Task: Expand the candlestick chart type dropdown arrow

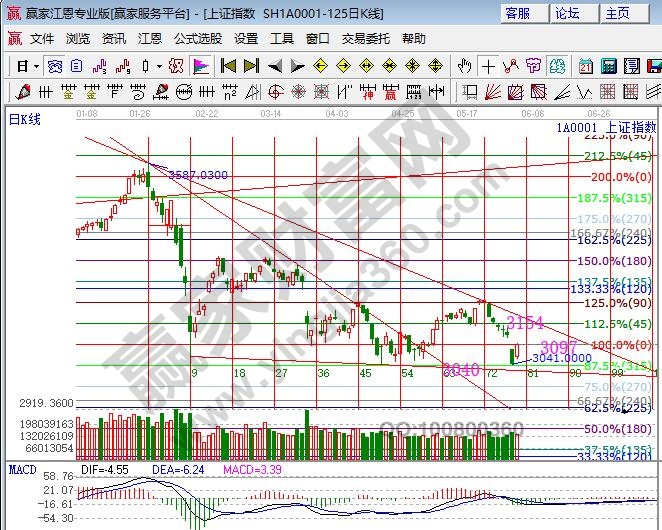Action: pyautogui.click(x=159, y=66)
